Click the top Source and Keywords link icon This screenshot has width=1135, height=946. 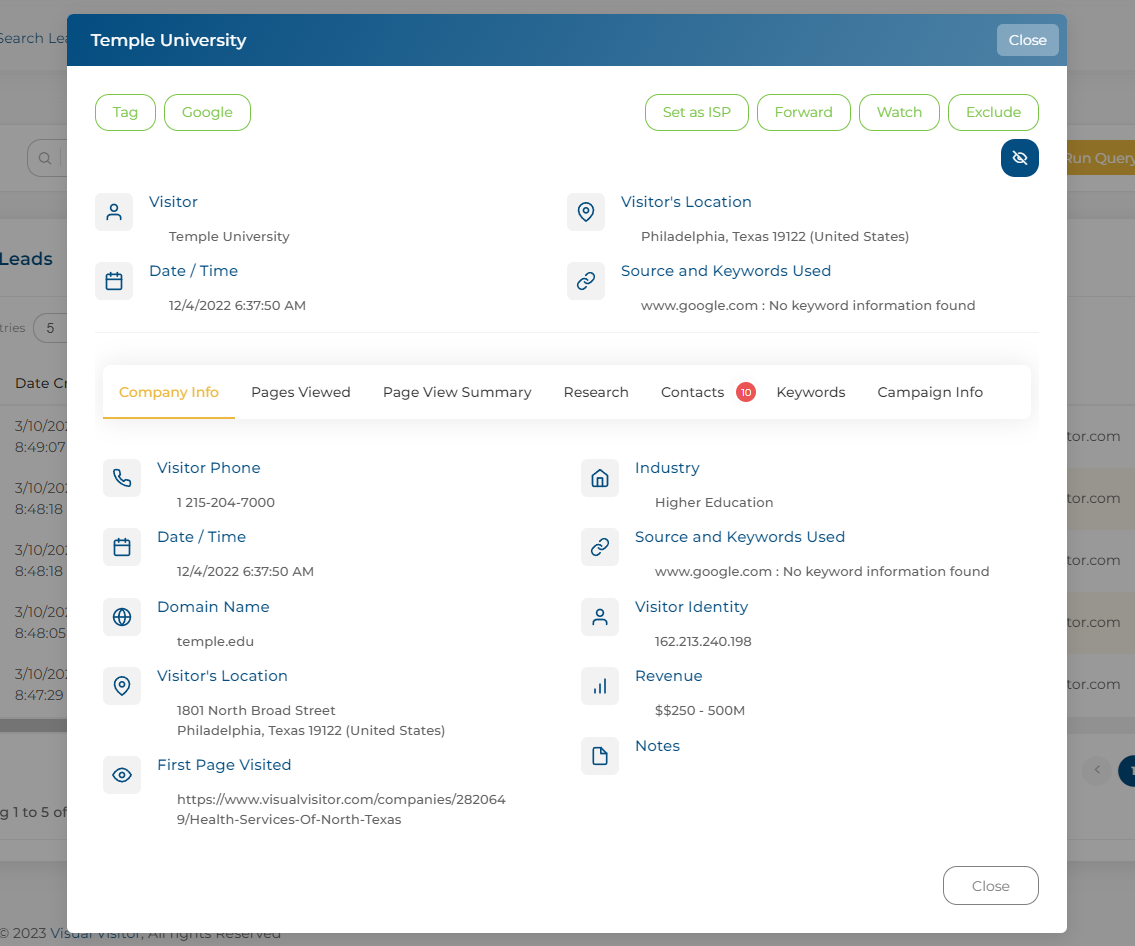586,281
